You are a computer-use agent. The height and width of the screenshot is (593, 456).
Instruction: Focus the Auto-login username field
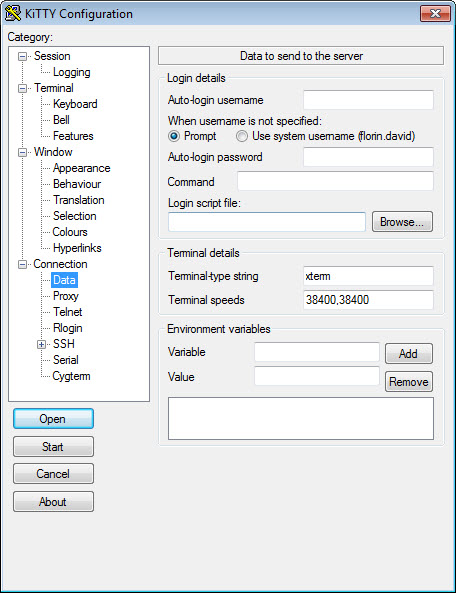368,100
